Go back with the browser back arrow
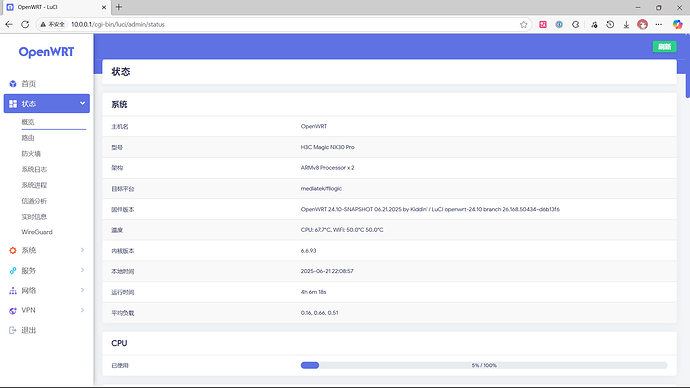Image resolution: width=690 pixels, height=388 pixels. click(9, 25)
